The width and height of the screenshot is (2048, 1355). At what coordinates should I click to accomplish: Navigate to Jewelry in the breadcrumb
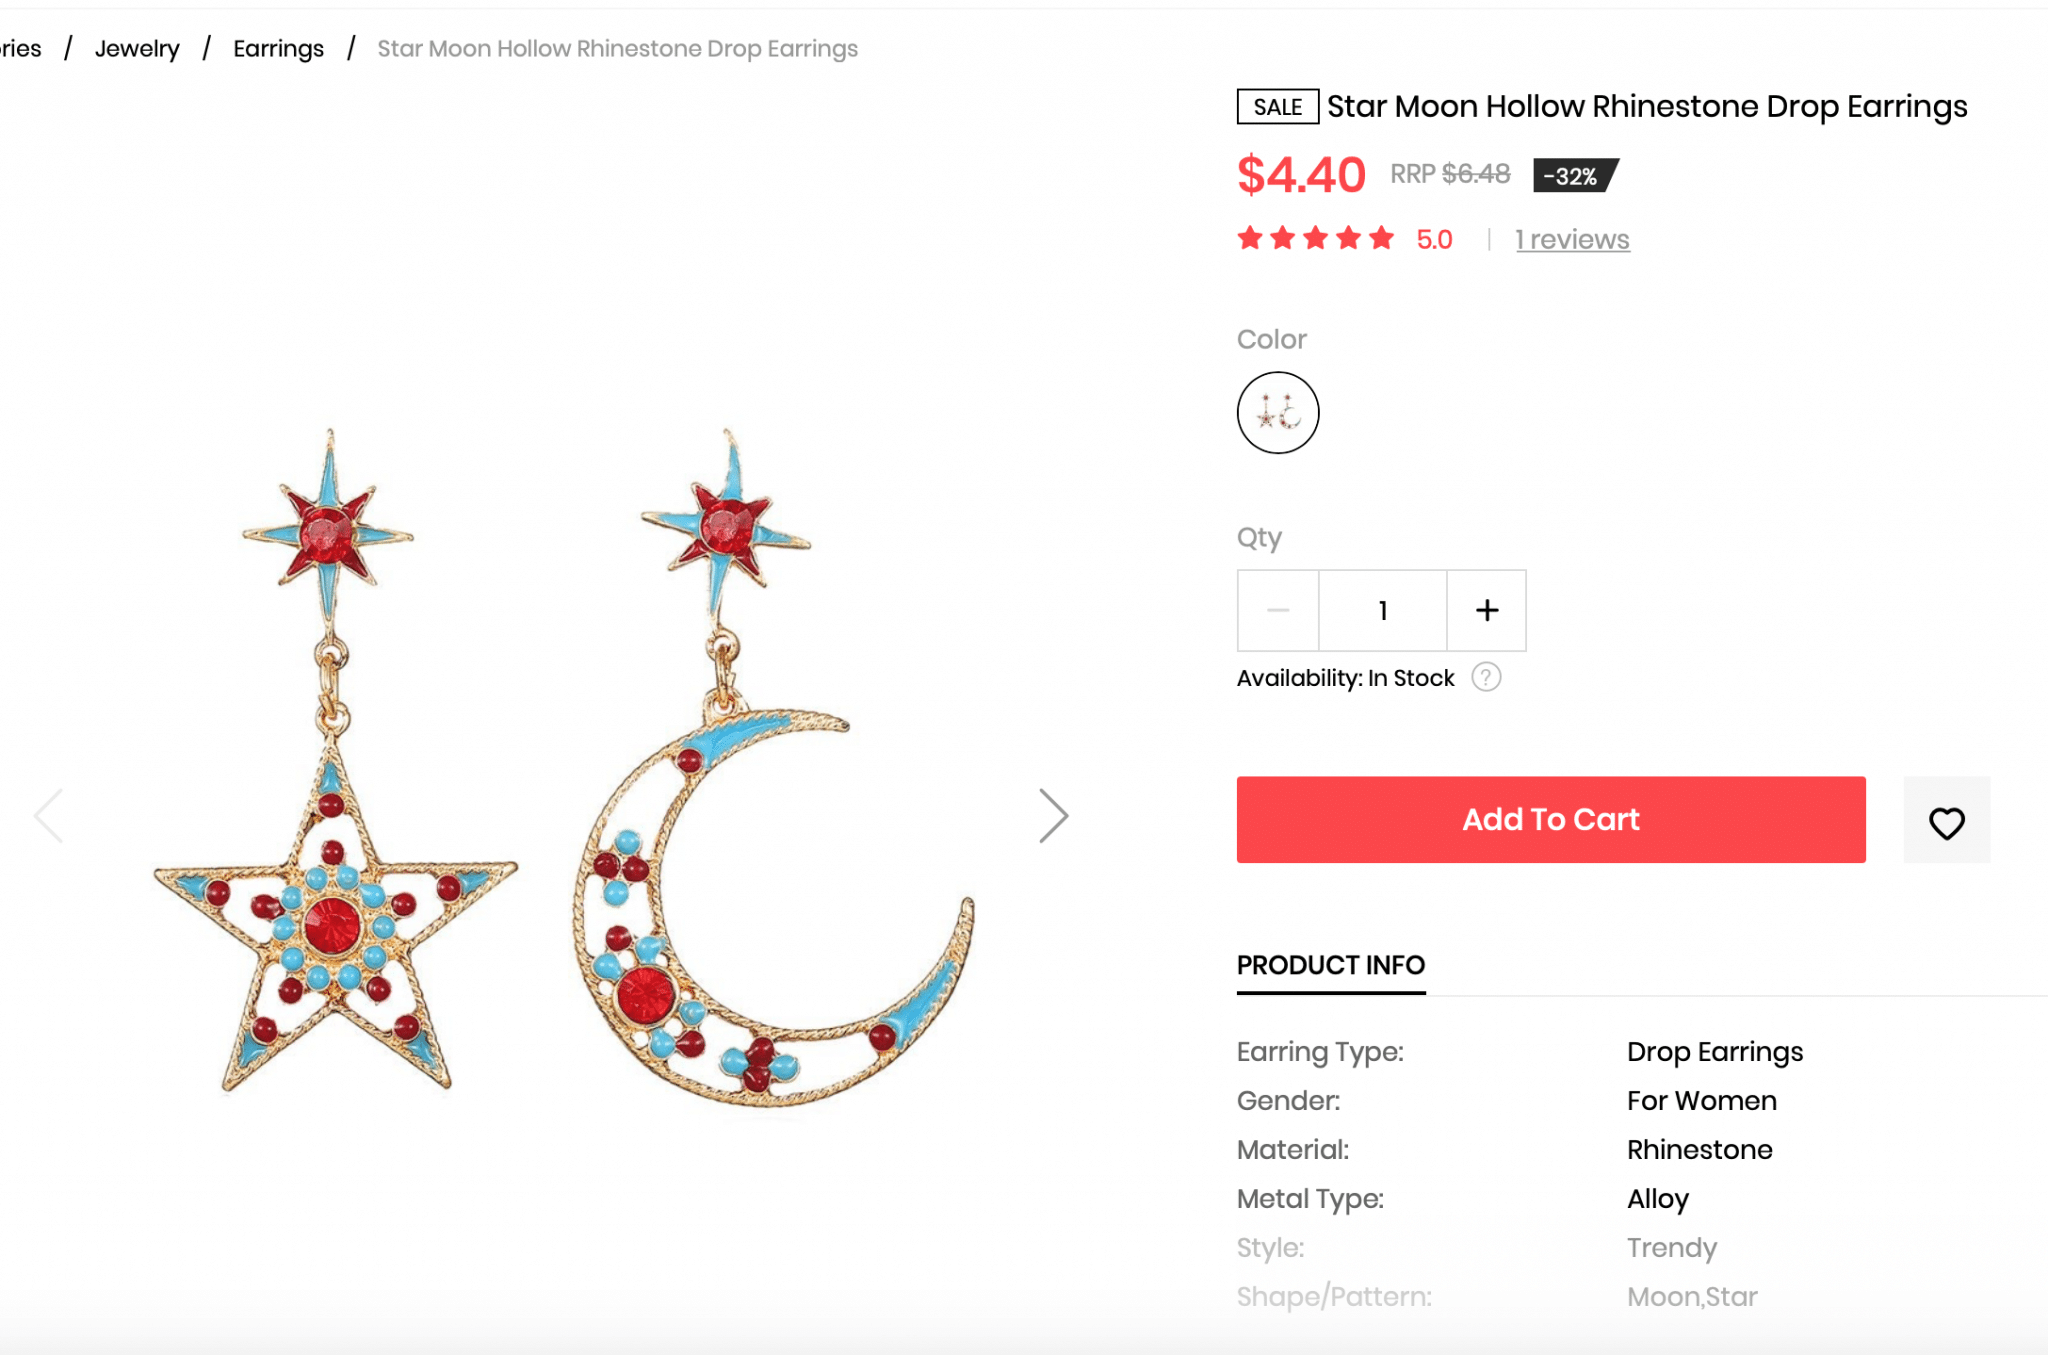[x=137, y=49]
